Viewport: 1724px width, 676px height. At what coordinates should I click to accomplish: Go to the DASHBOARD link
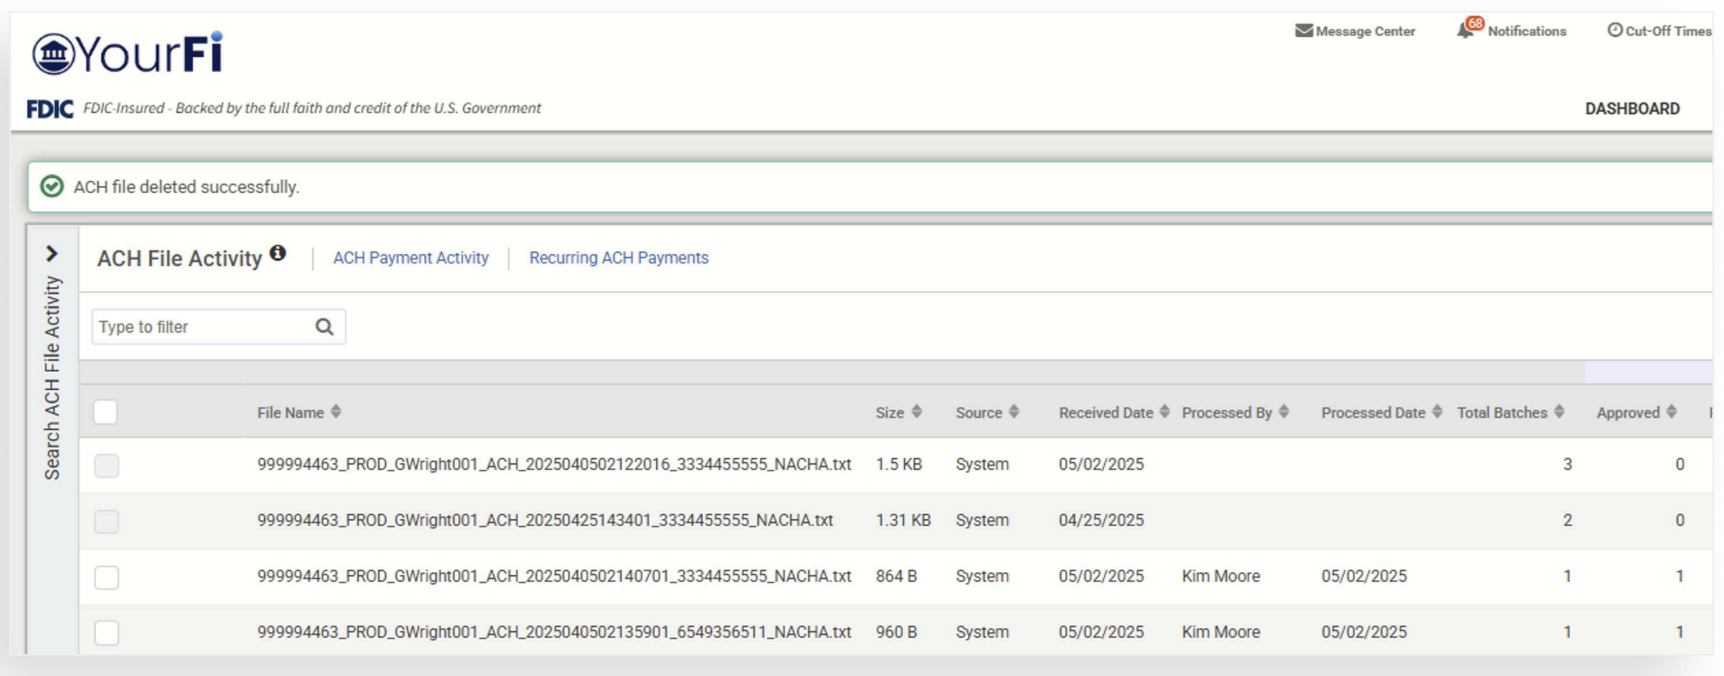pos(1631,109)
